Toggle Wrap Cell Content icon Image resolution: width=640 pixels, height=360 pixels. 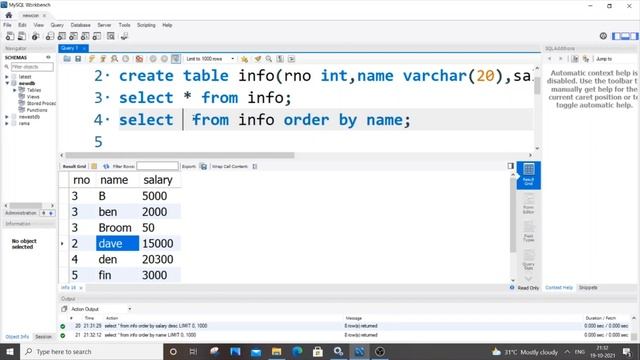point(255,166)
